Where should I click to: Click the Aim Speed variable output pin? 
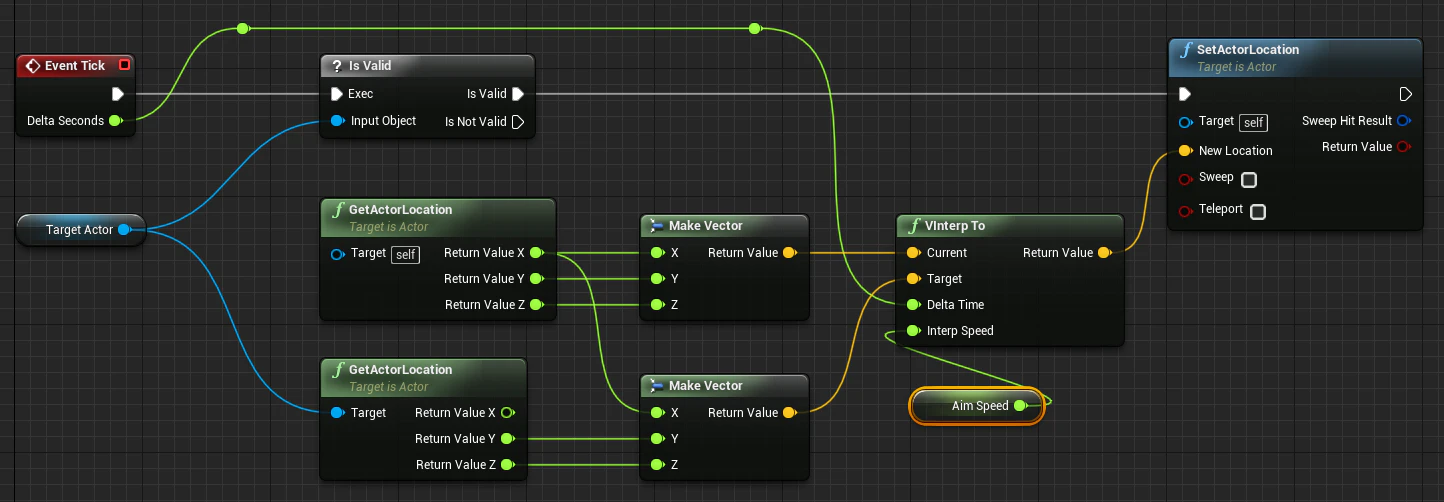pos(1020,406)
